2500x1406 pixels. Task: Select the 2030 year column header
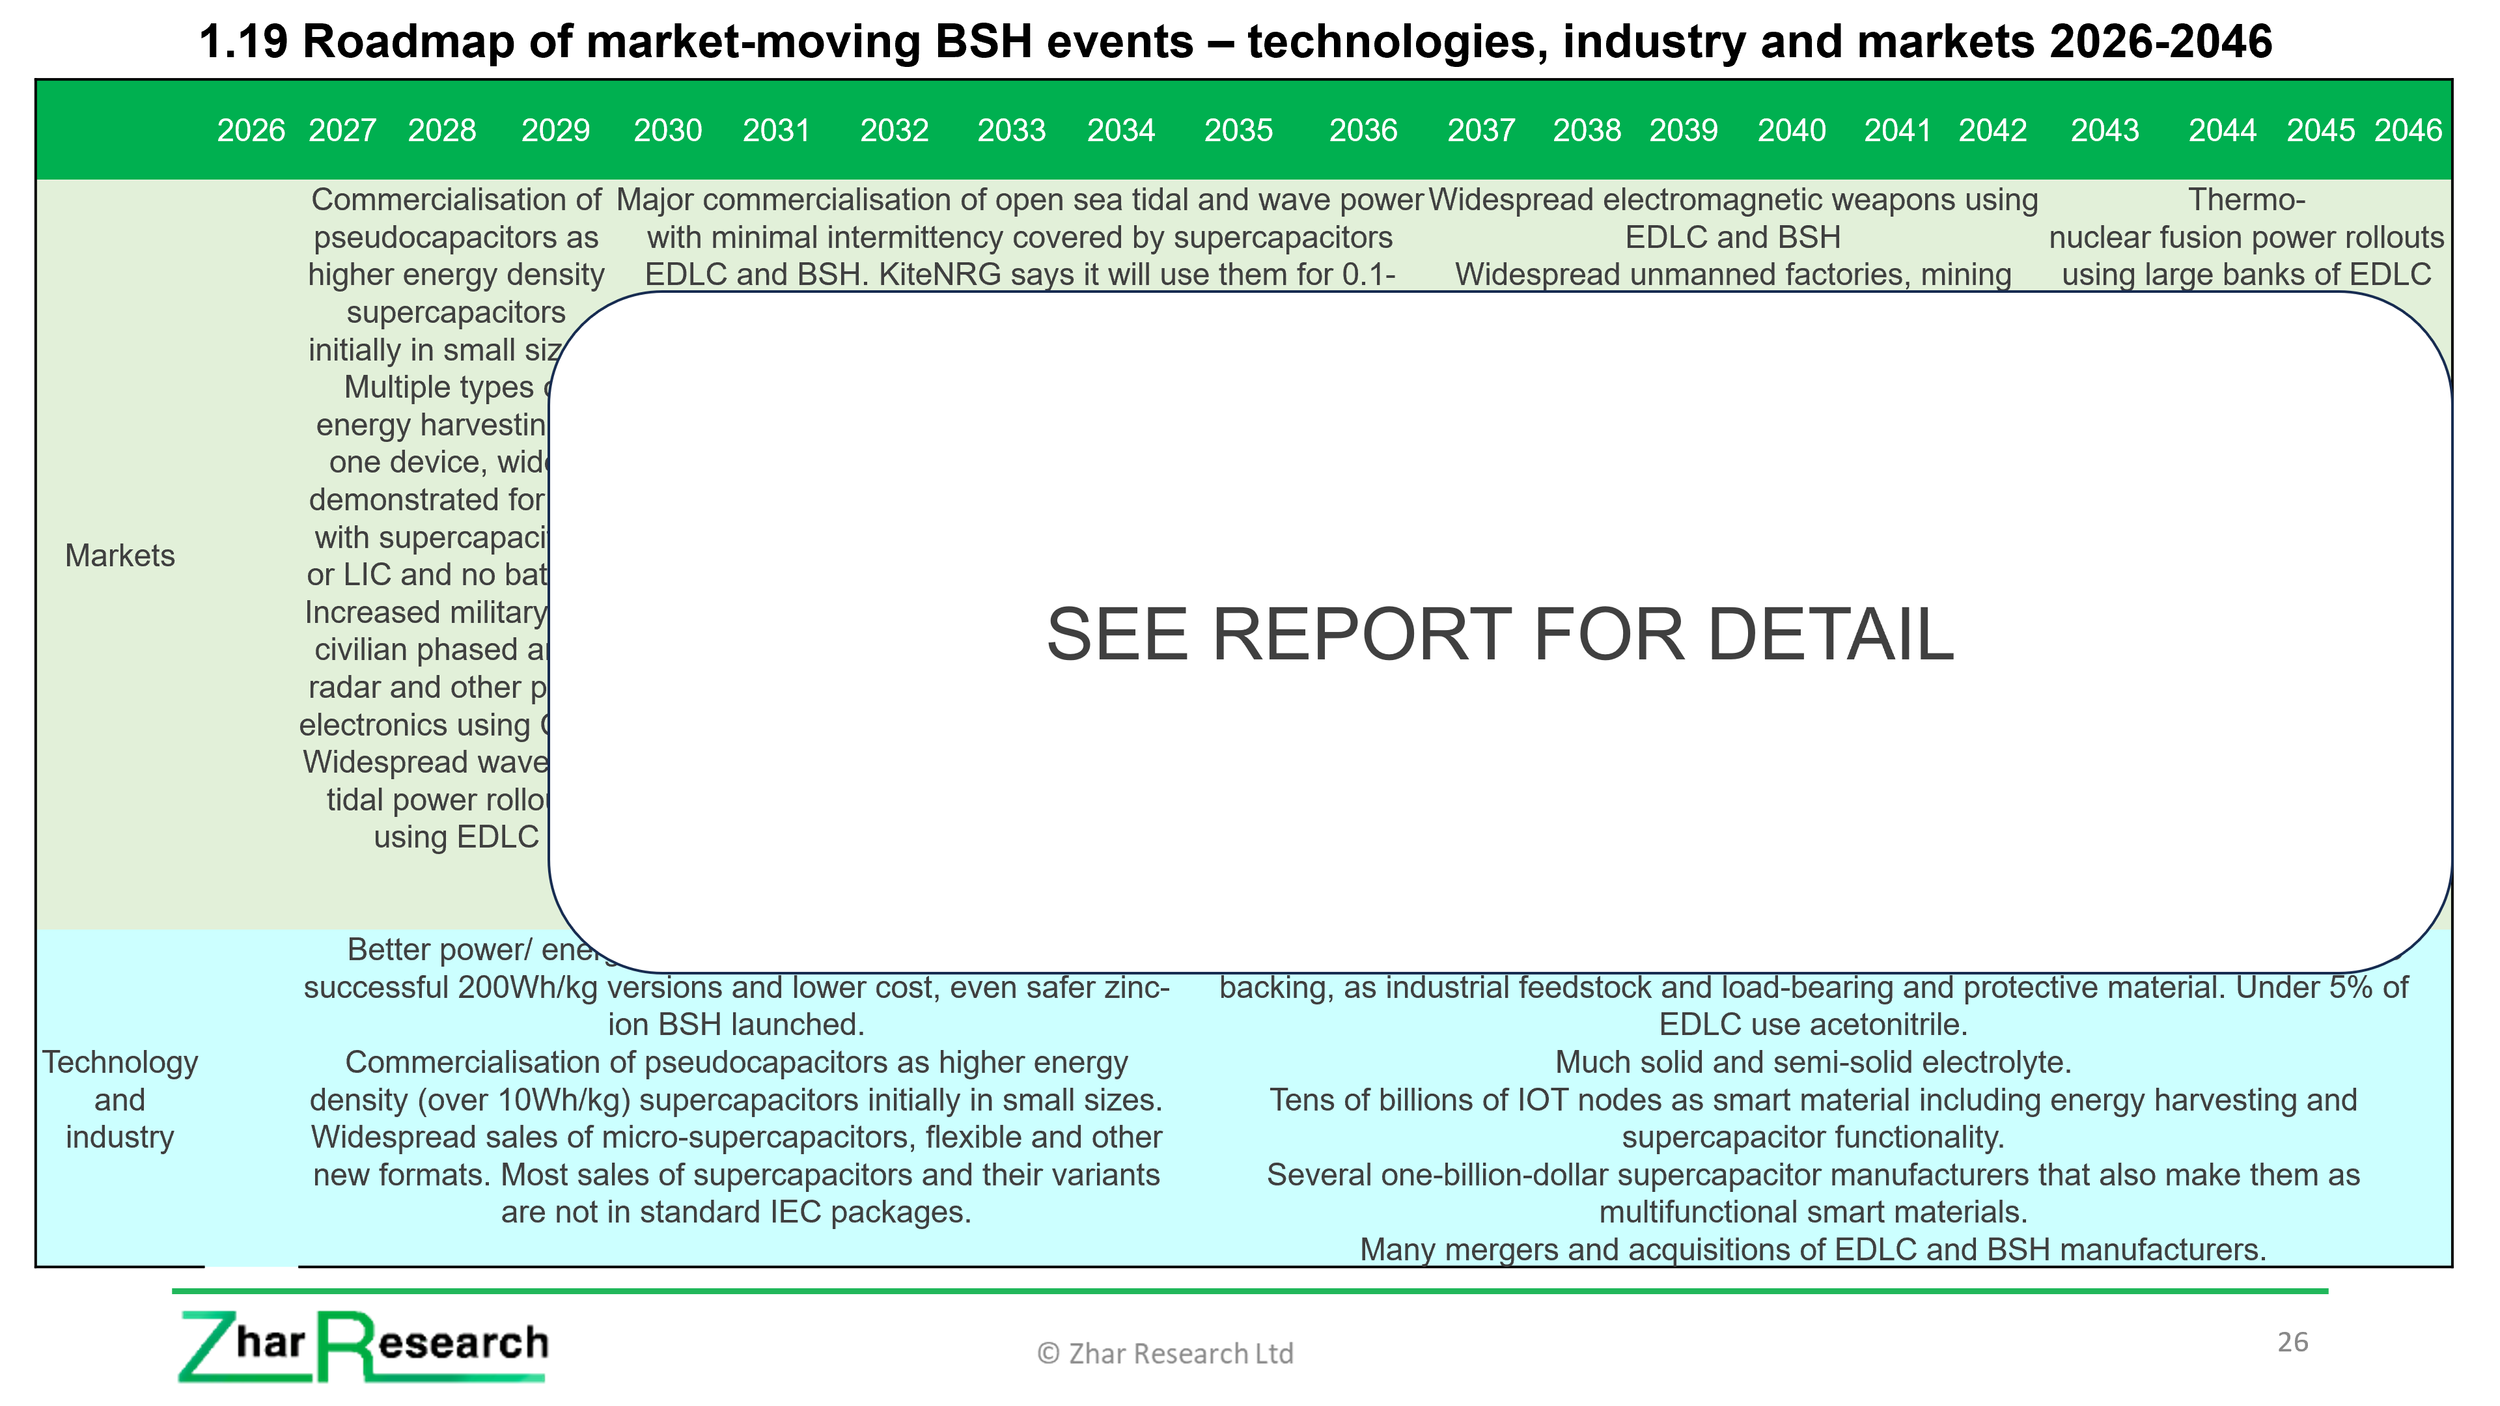point(668,131)
